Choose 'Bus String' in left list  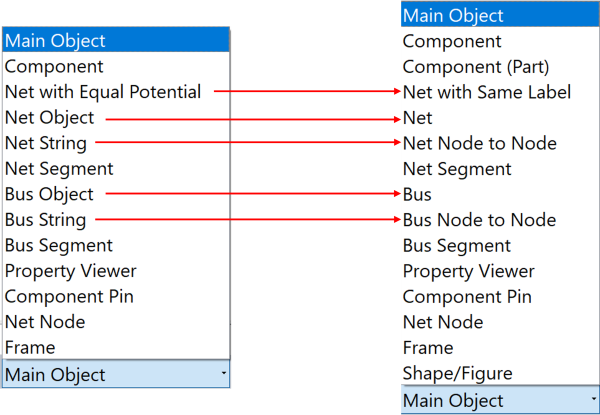pos(46,220)
